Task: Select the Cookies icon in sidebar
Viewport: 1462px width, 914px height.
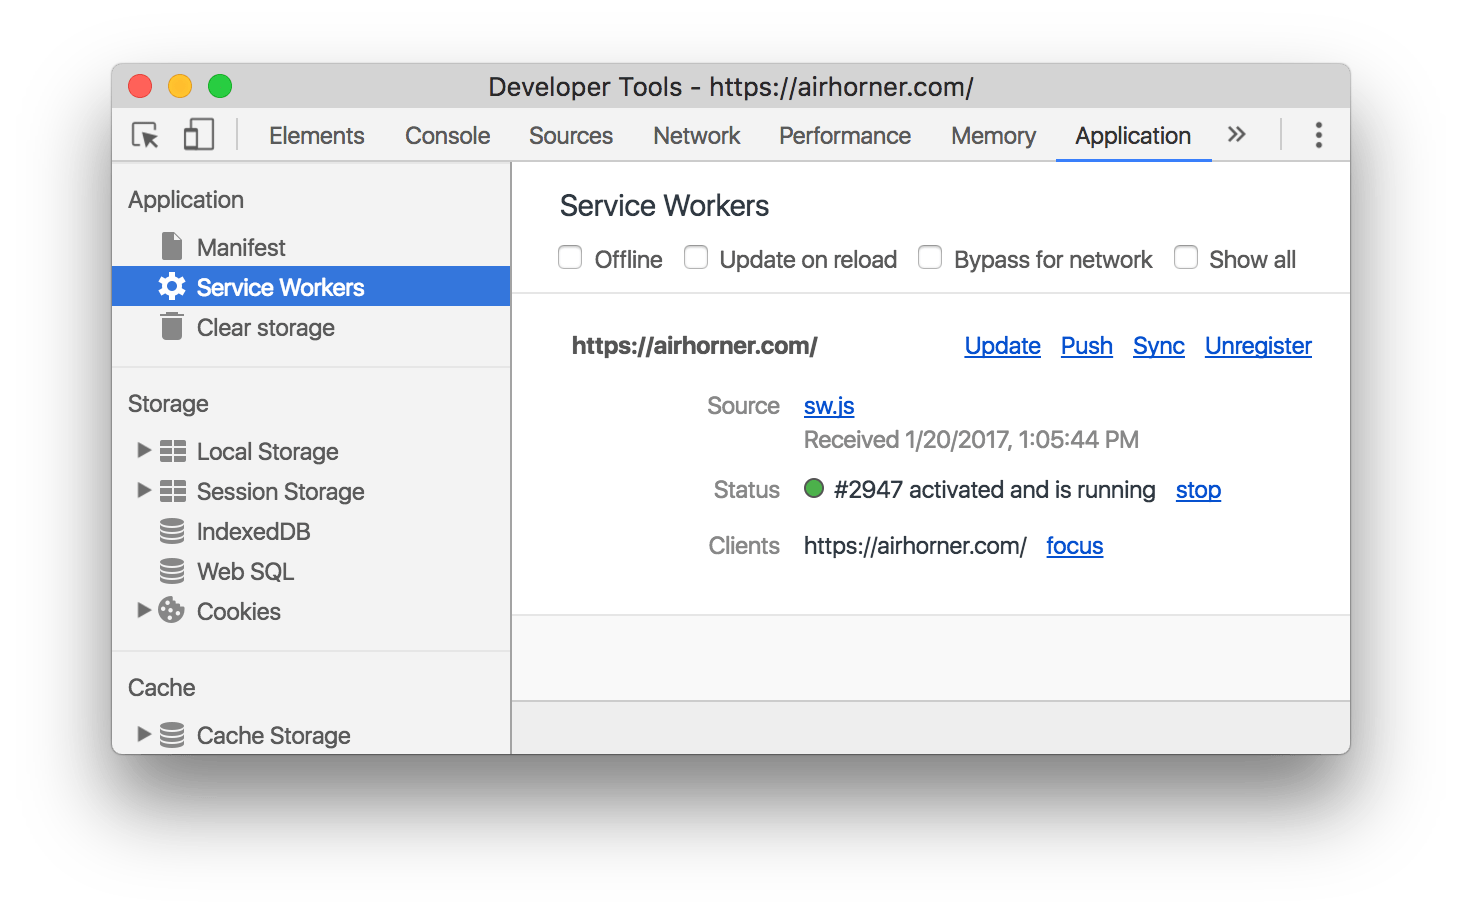Action: (171, 610)
